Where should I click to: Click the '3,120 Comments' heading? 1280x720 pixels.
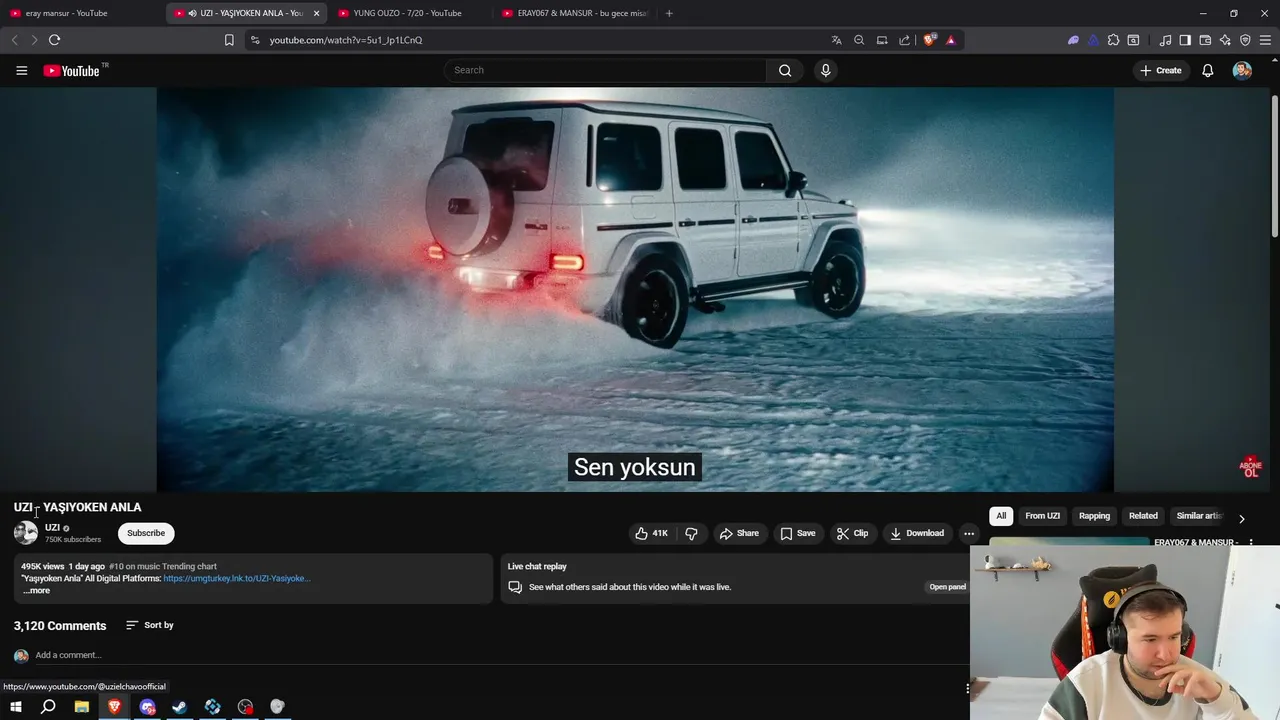click(x=60, y=626)
